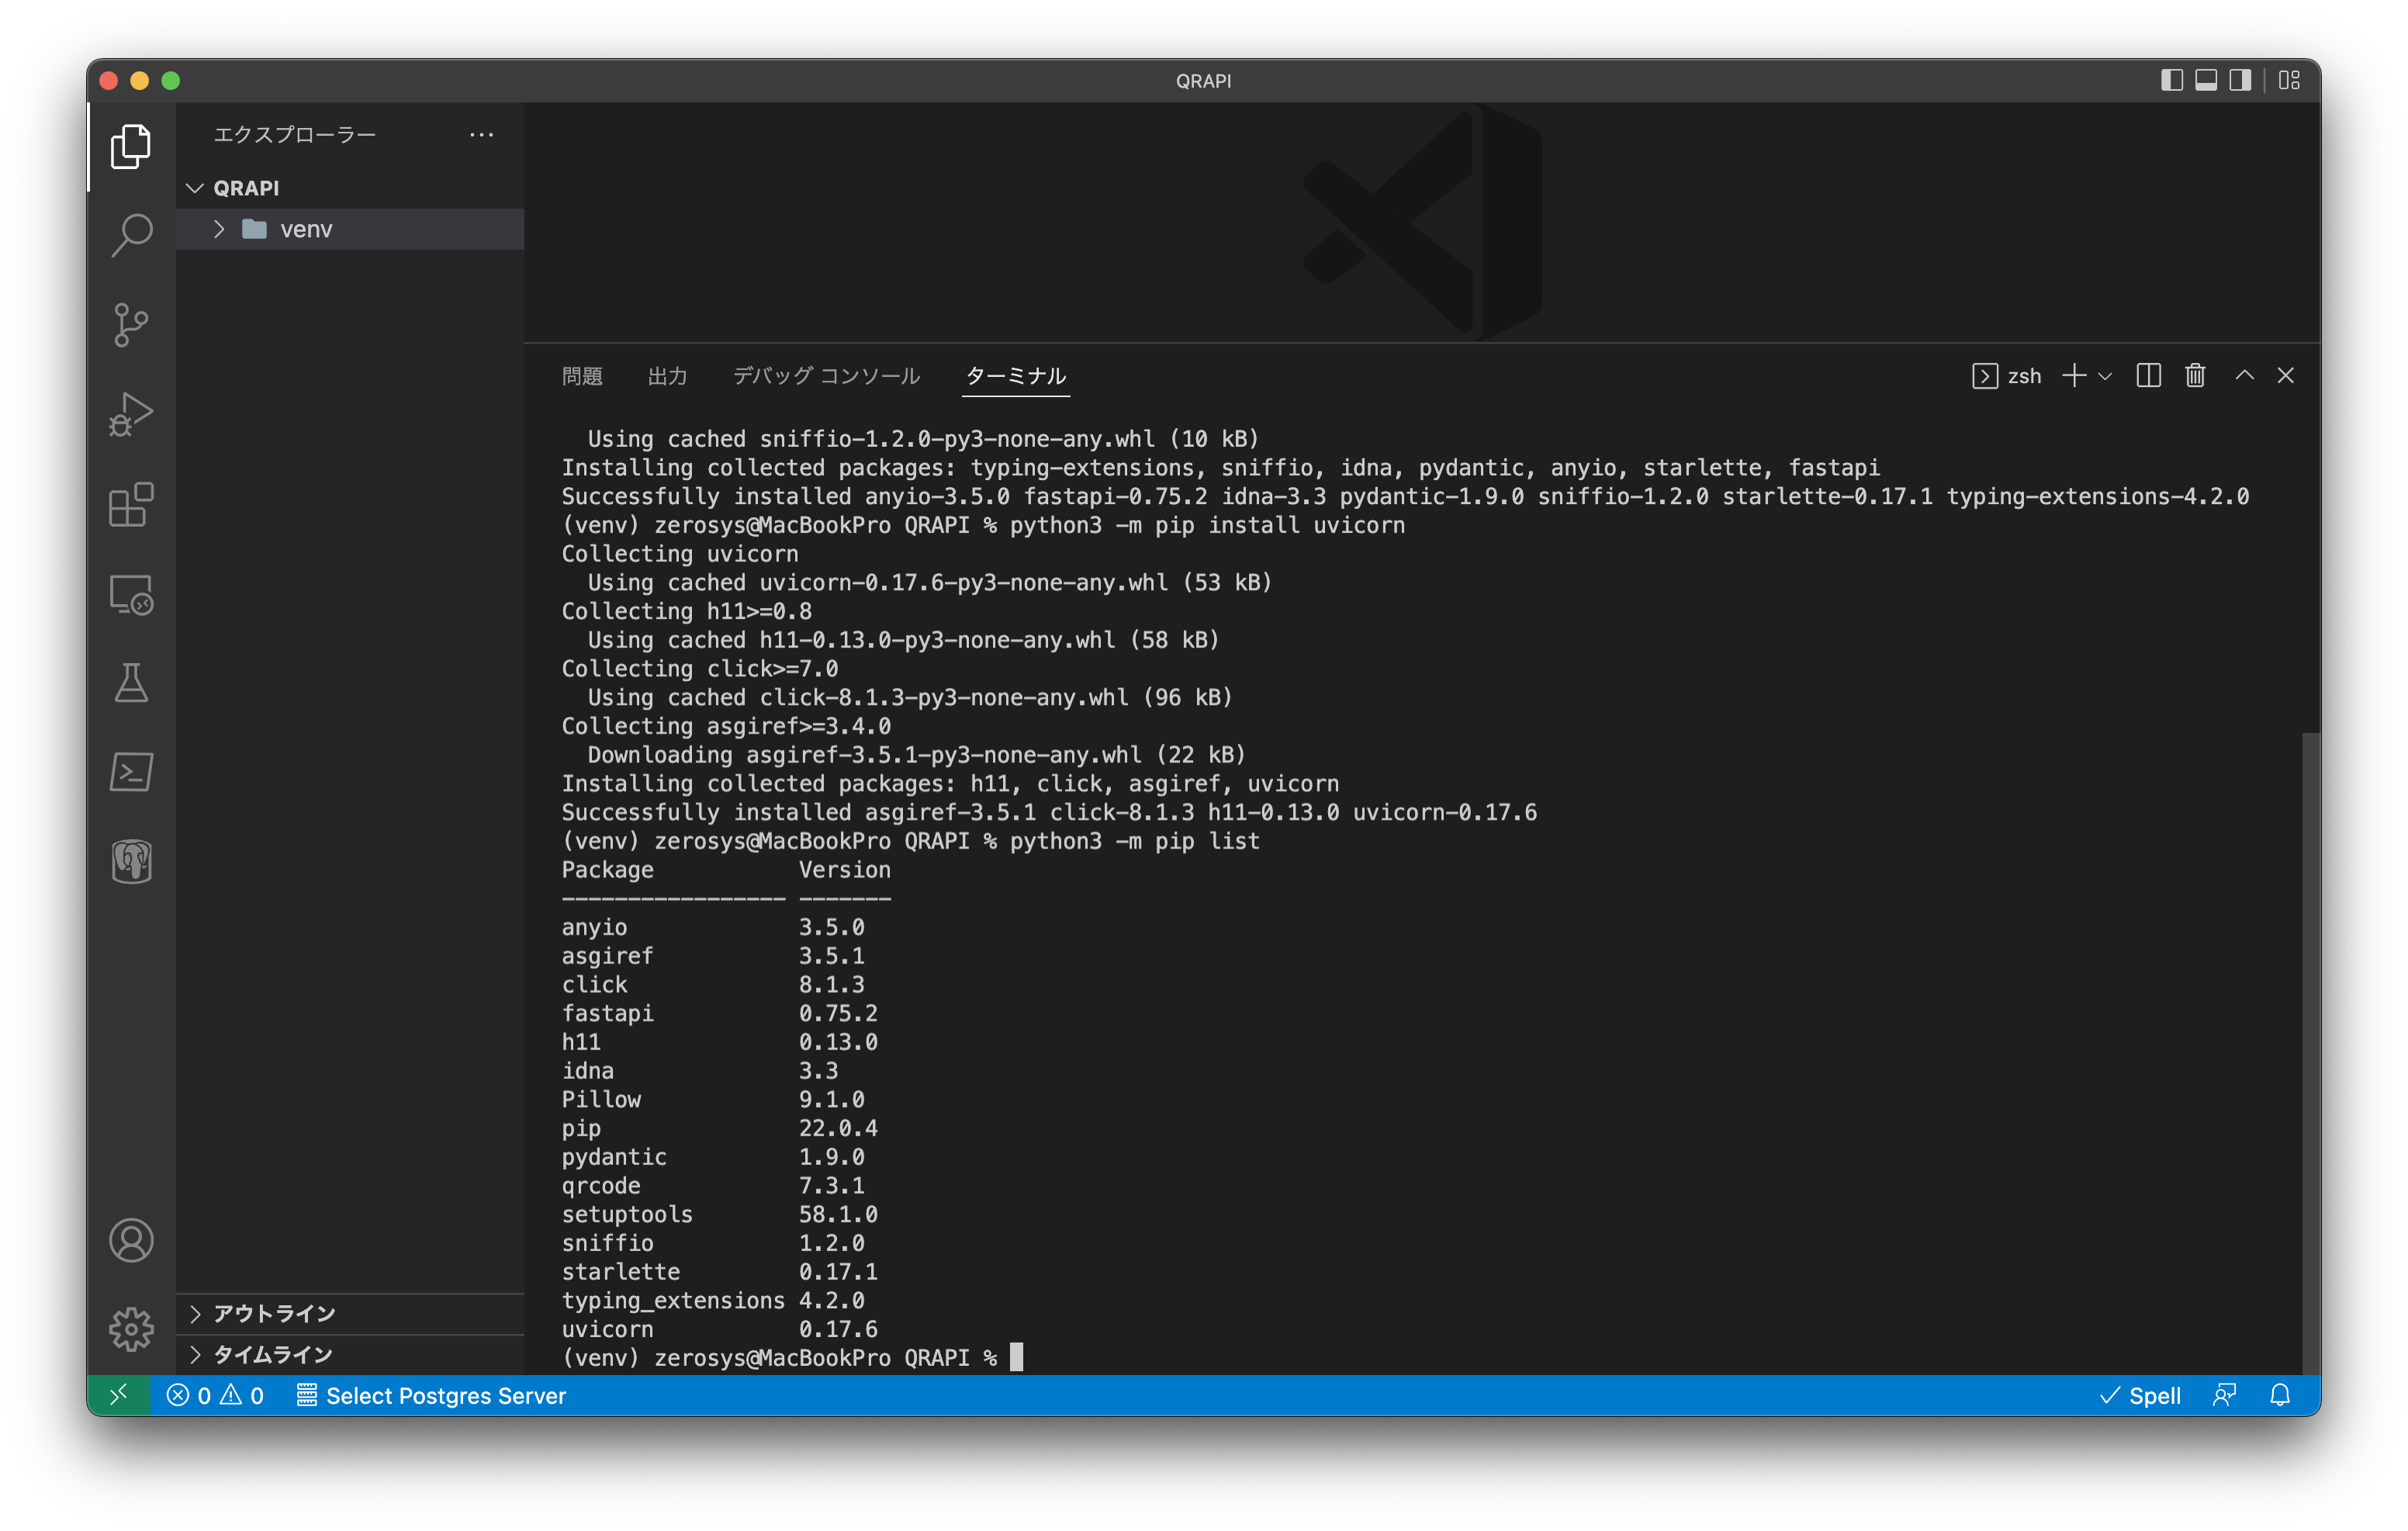
Task: Expand the venv folder
Action: [x=350, y=229]
